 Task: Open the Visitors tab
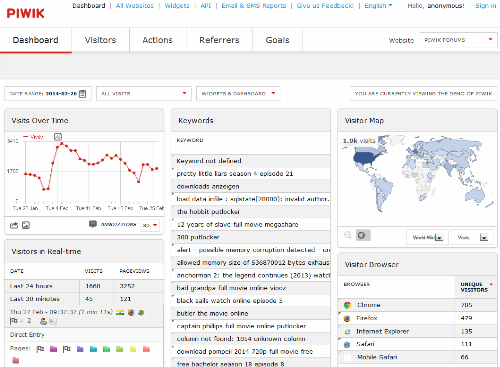click(x=100, y=40)
